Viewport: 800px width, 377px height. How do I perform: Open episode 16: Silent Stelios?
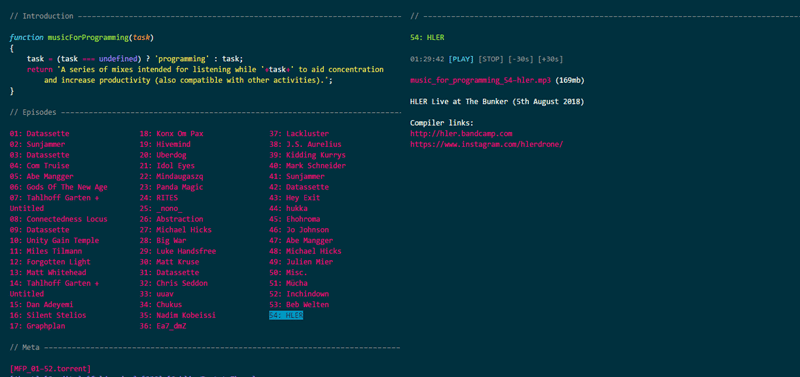coord(48,316)
